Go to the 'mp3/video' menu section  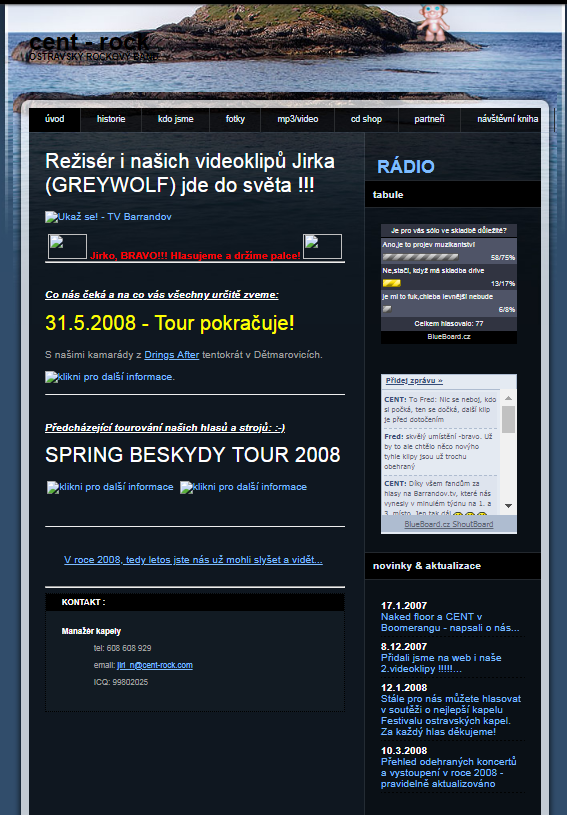[298, 119]
